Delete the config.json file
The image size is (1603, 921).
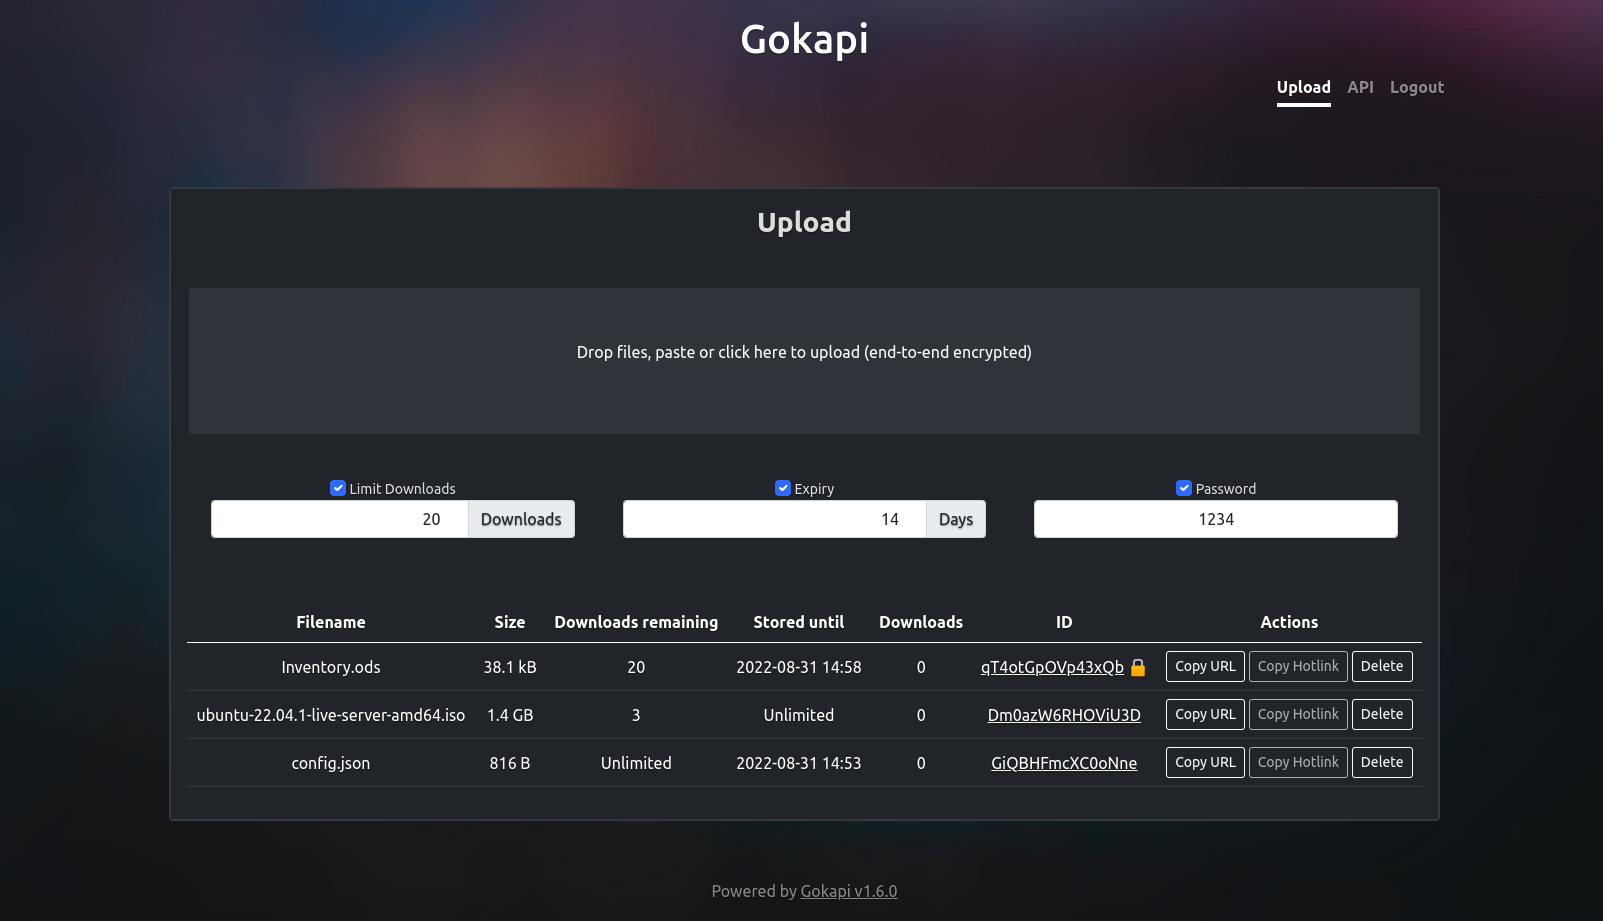pyautogui.click(x=1382, y=762)
